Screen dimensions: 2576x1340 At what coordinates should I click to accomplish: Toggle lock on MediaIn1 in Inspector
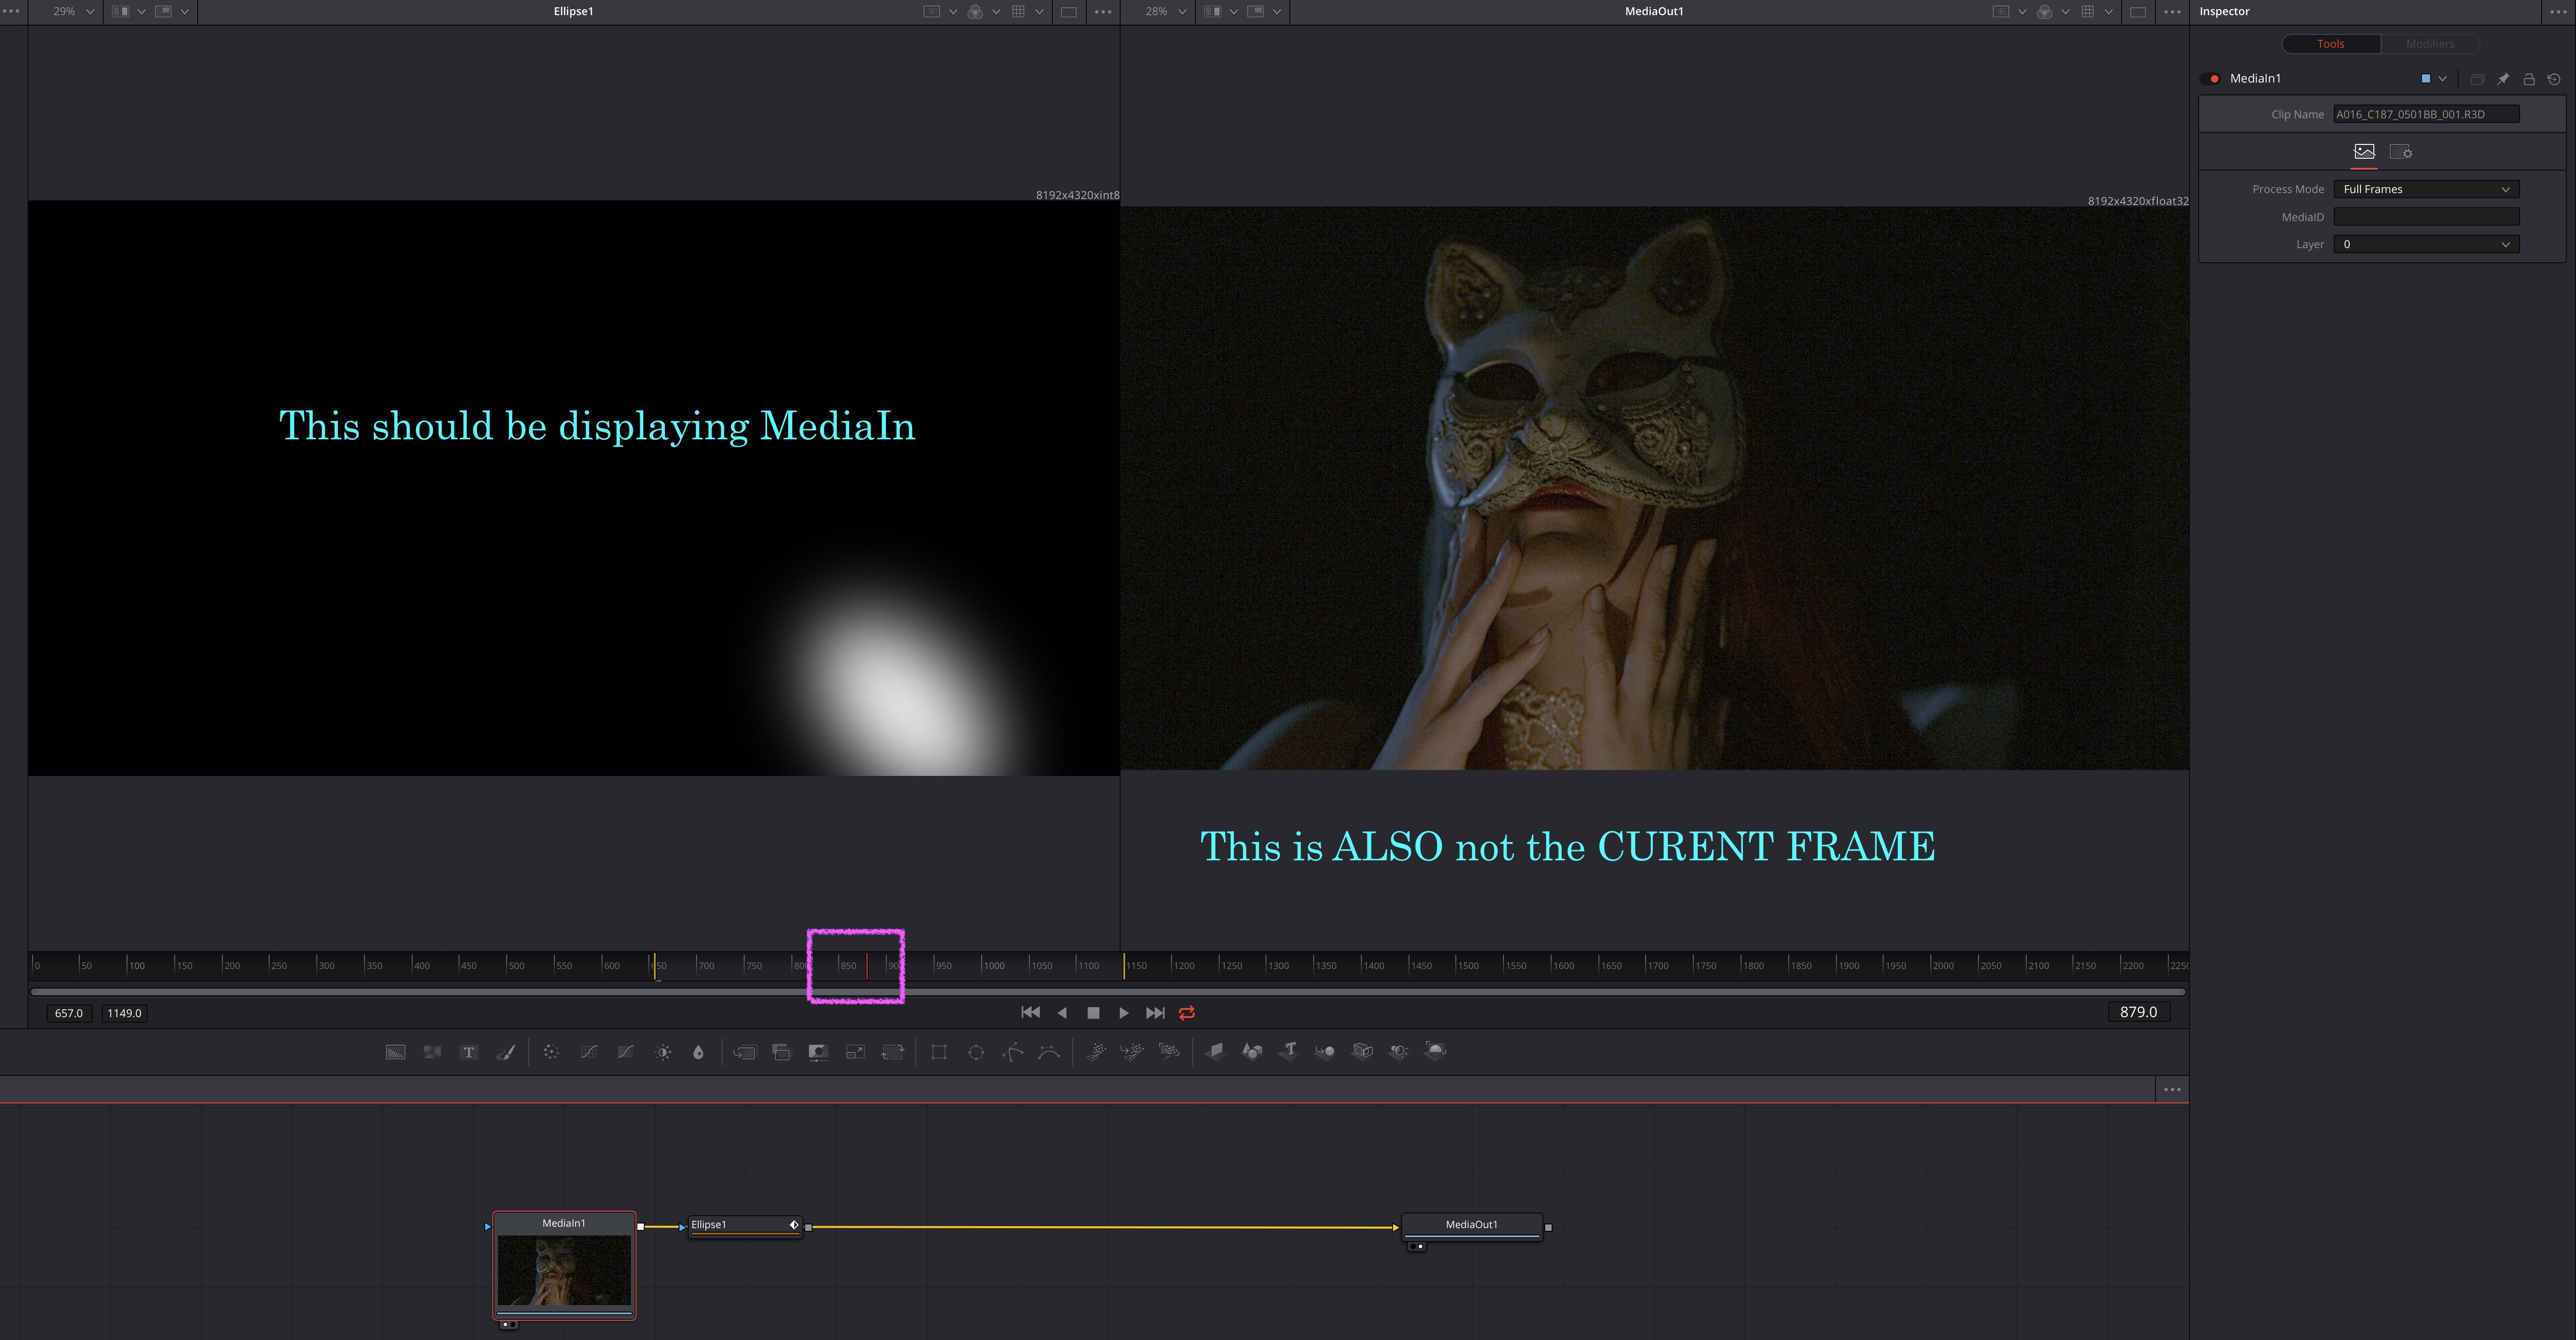(x=2529, y=79)
